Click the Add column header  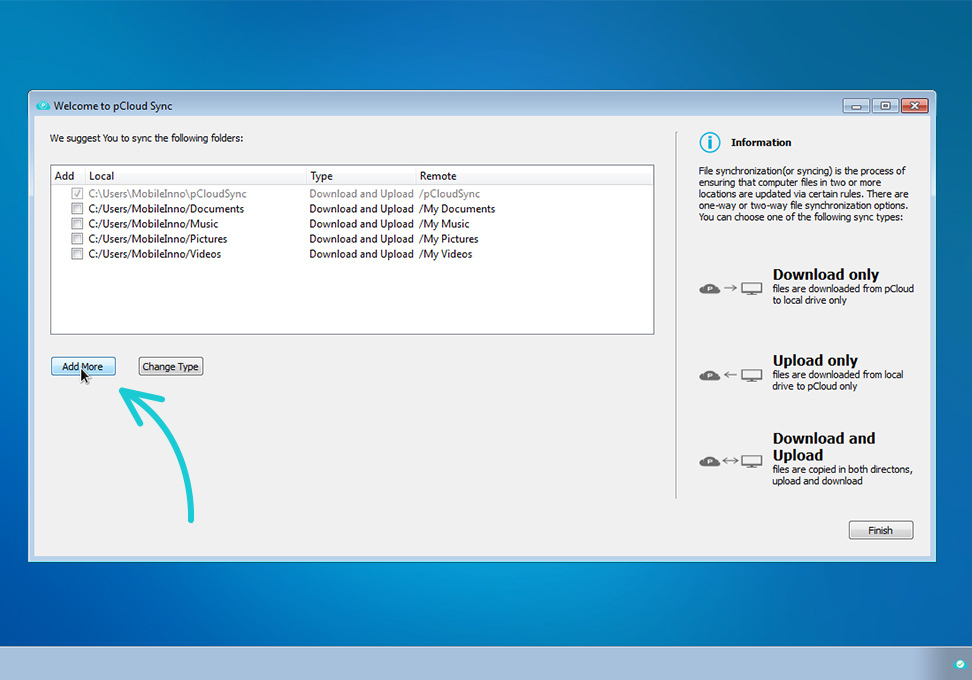64,176
